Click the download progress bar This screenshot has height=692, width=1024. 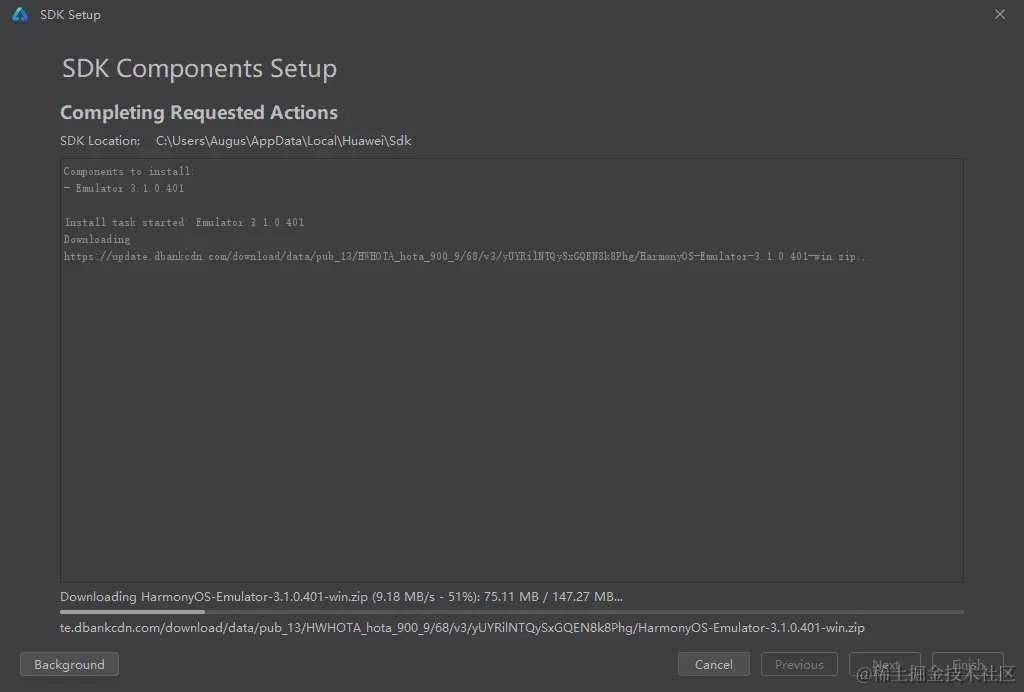click(x=511, y=612)
